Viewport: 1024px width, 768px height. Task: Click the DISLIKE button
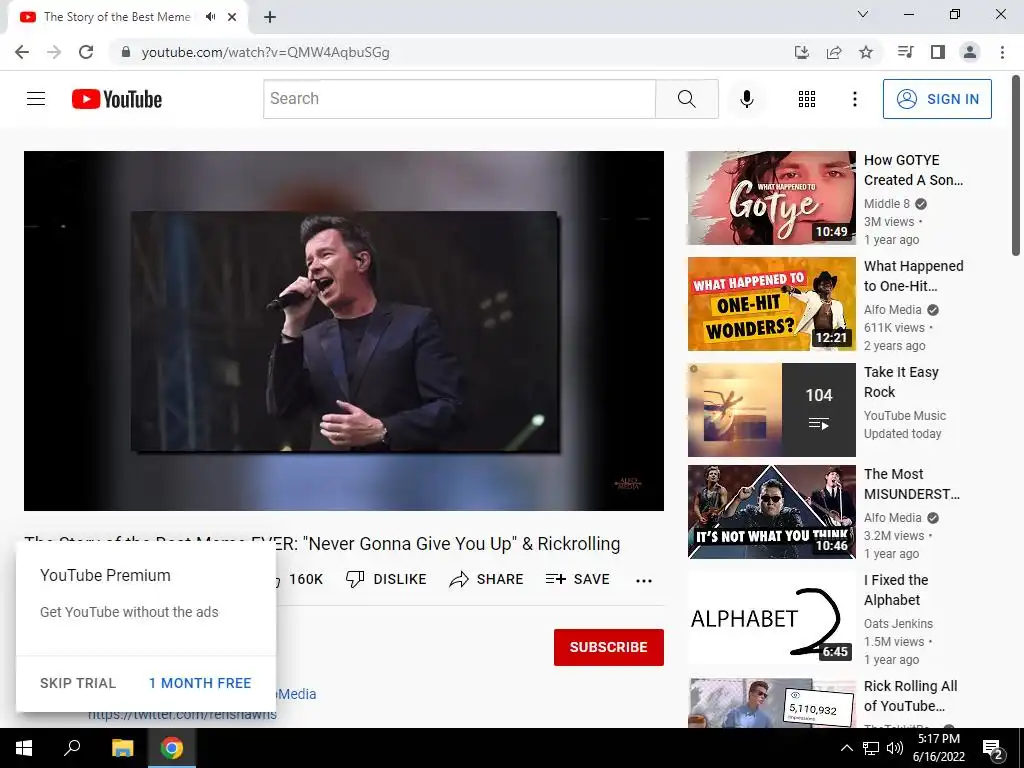(x=386, y=579)
